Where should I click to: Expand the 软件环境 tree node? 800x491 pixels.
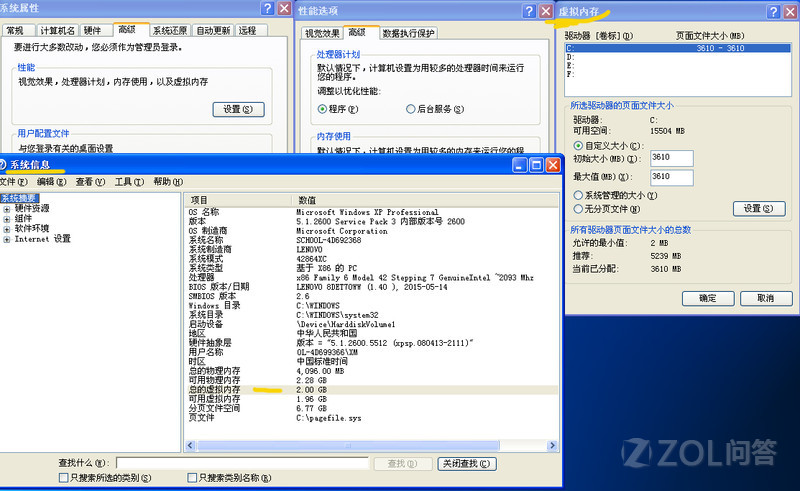(7, 229)
